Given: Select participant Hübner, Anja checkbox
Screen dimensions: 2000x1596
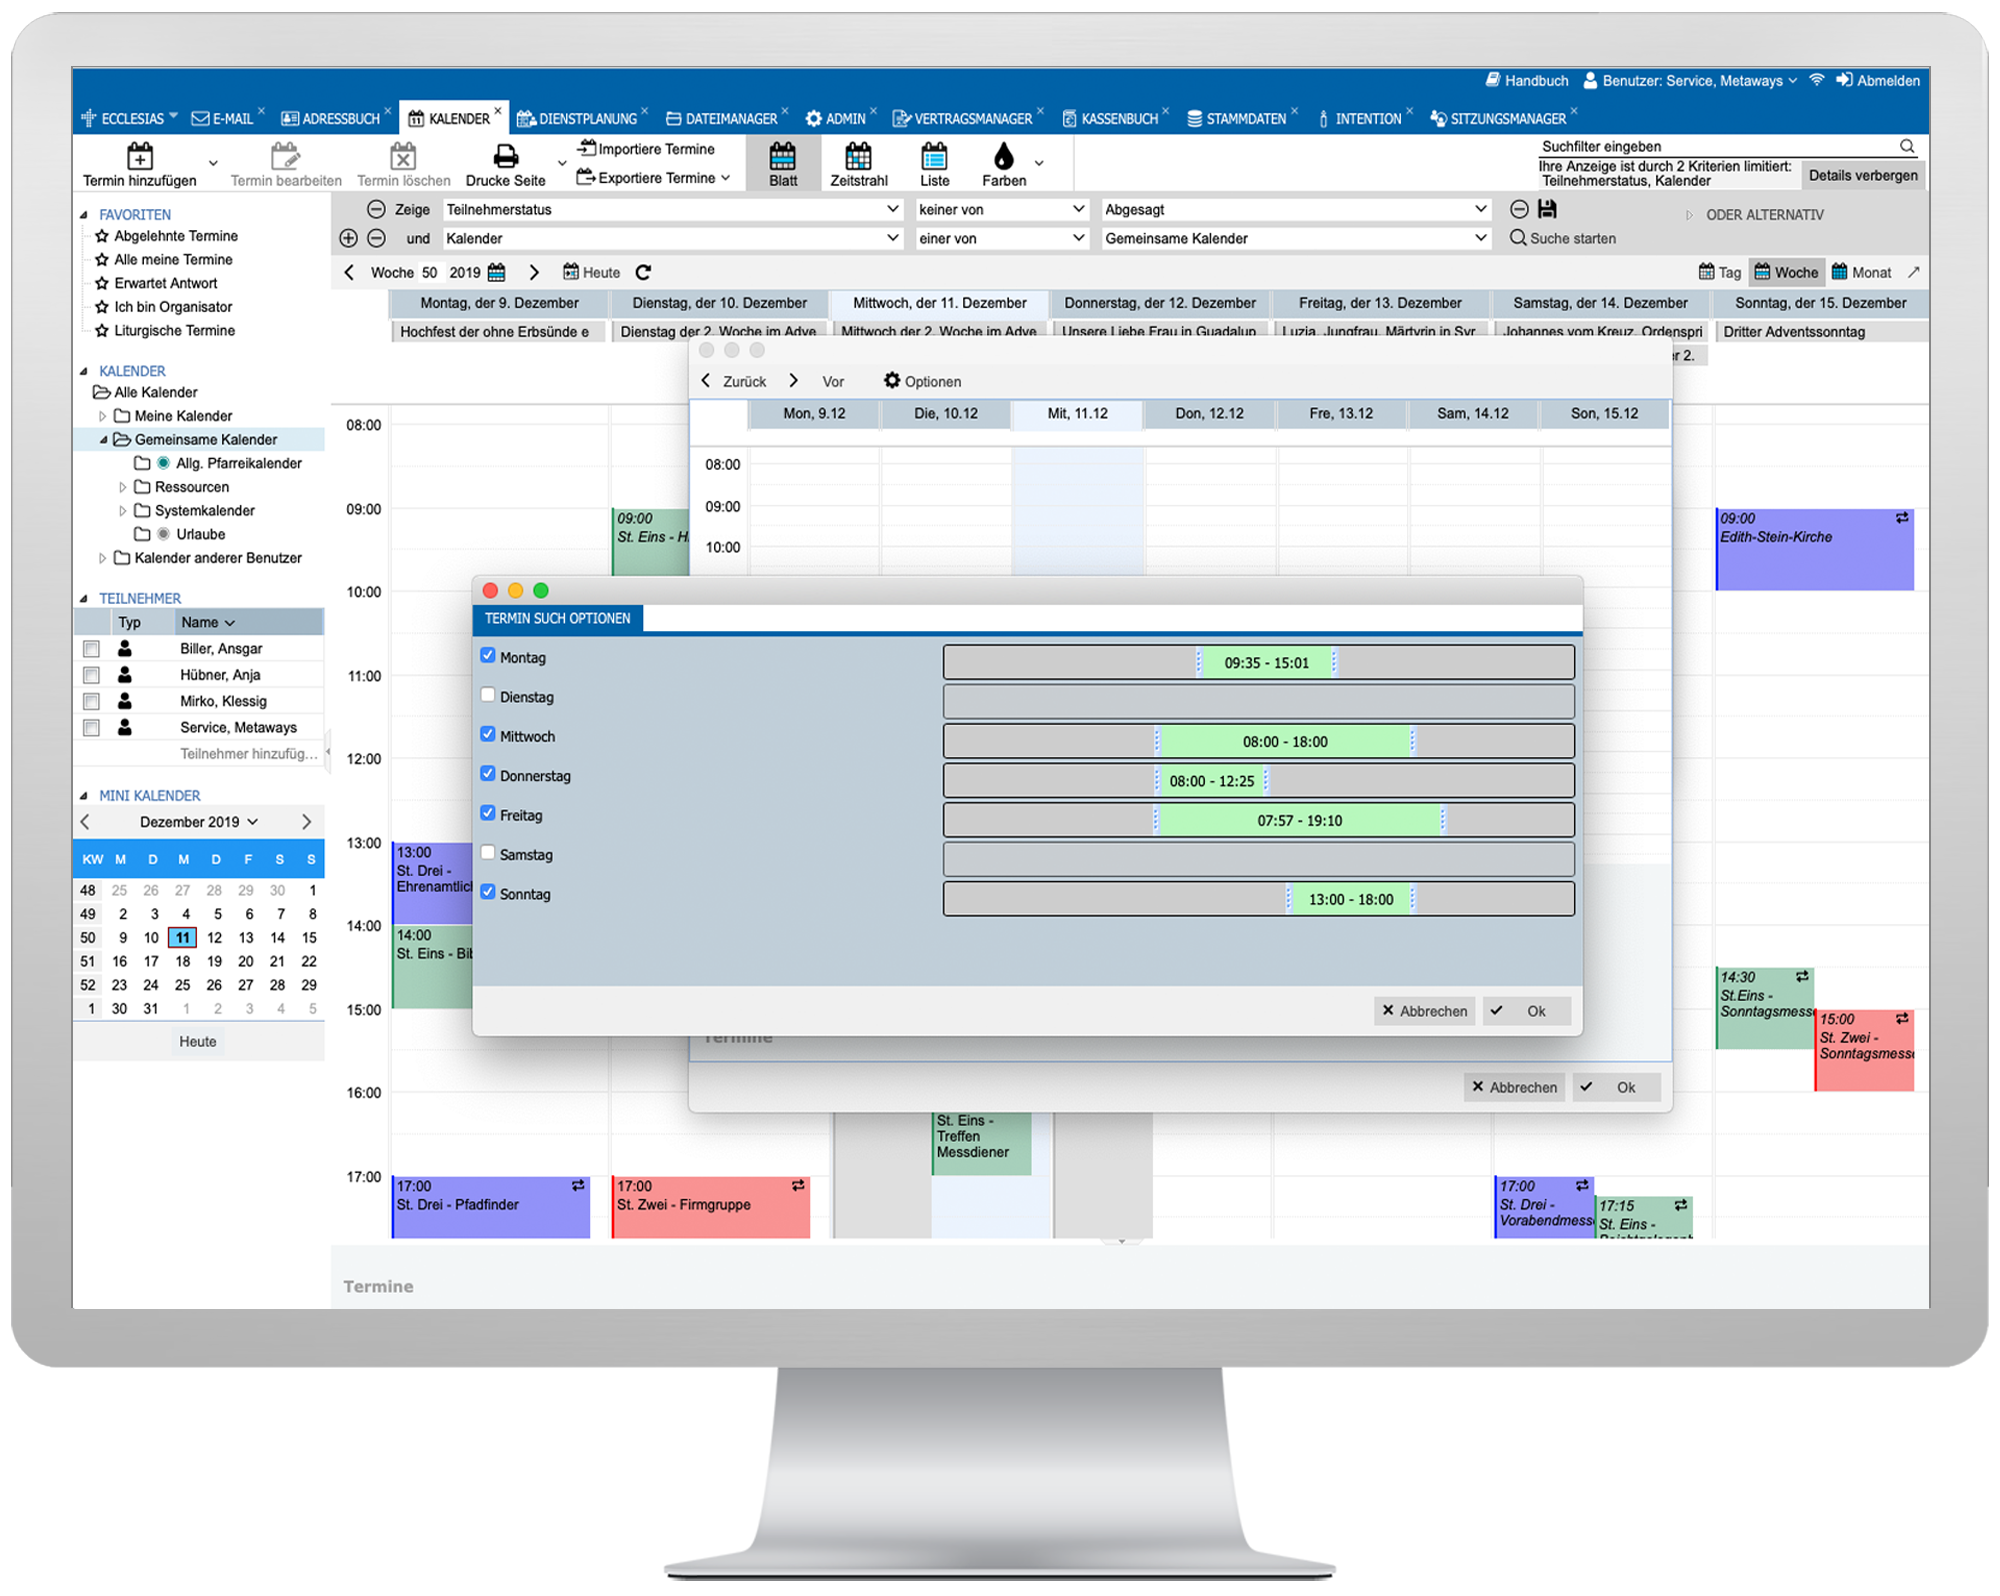Looking at the screenshot, I should (x=91, y=675).
